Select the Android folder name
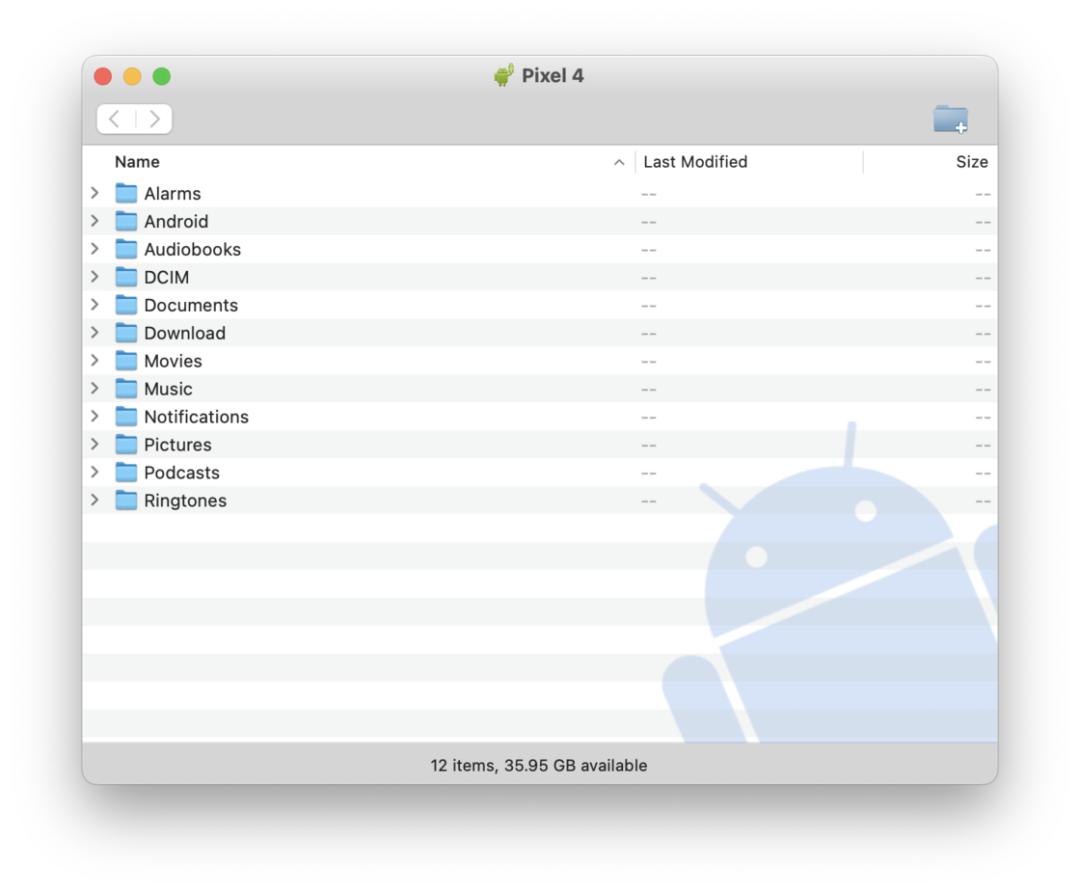Screen dimensions: 1080x893 [176, 221]
